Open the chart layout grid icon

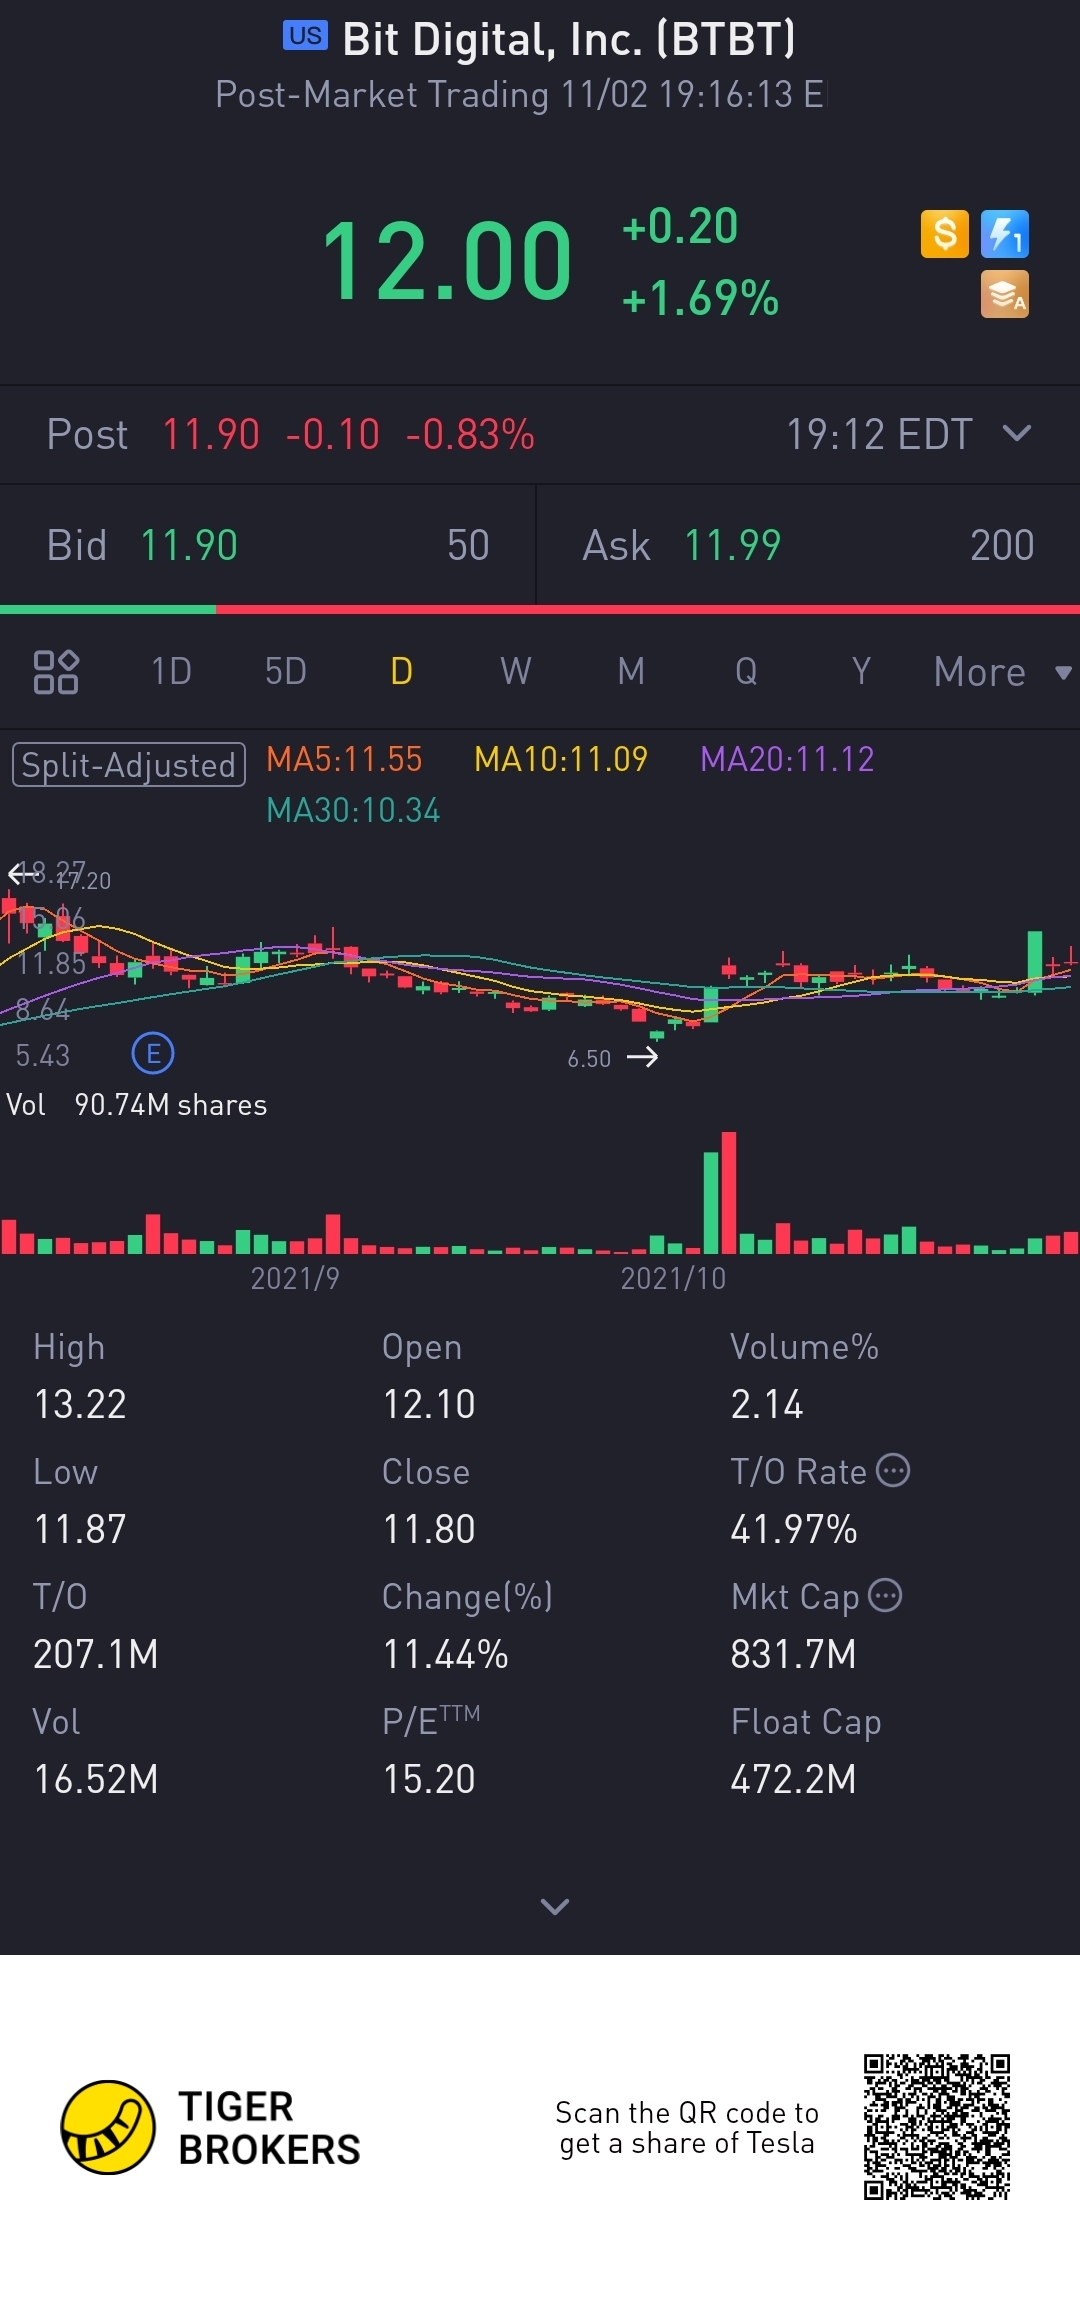pyautogui.click(x=56, y=671)
